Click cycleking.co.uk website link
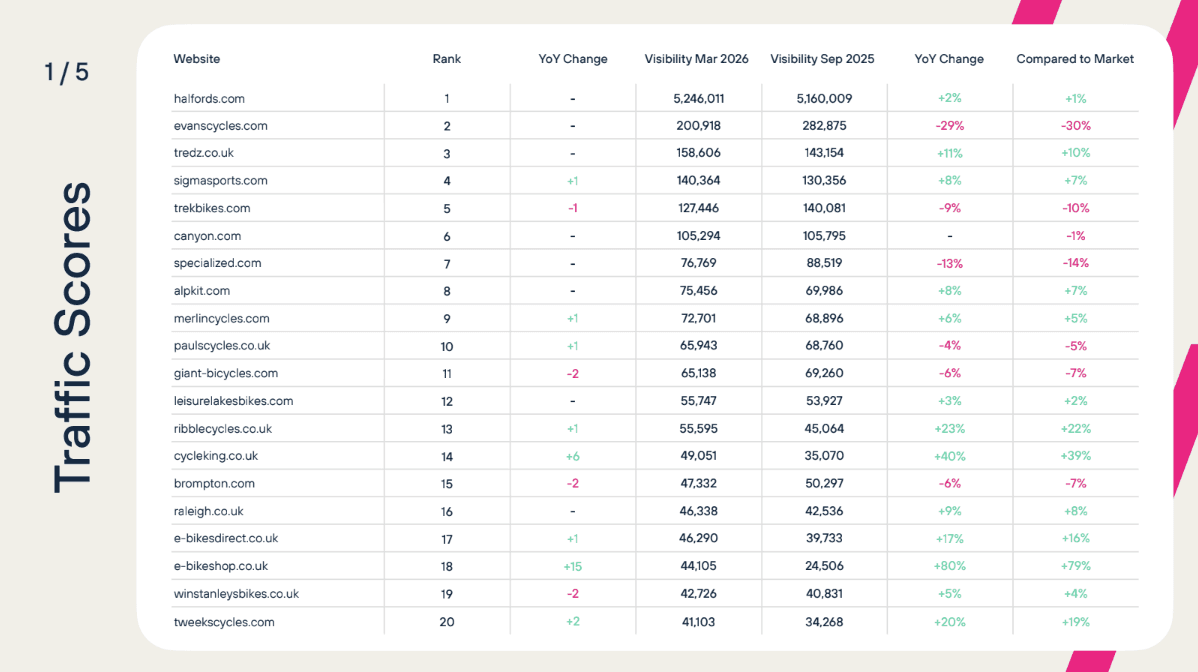This screenshot has height=672, width=1198. [x=216, y=456]
